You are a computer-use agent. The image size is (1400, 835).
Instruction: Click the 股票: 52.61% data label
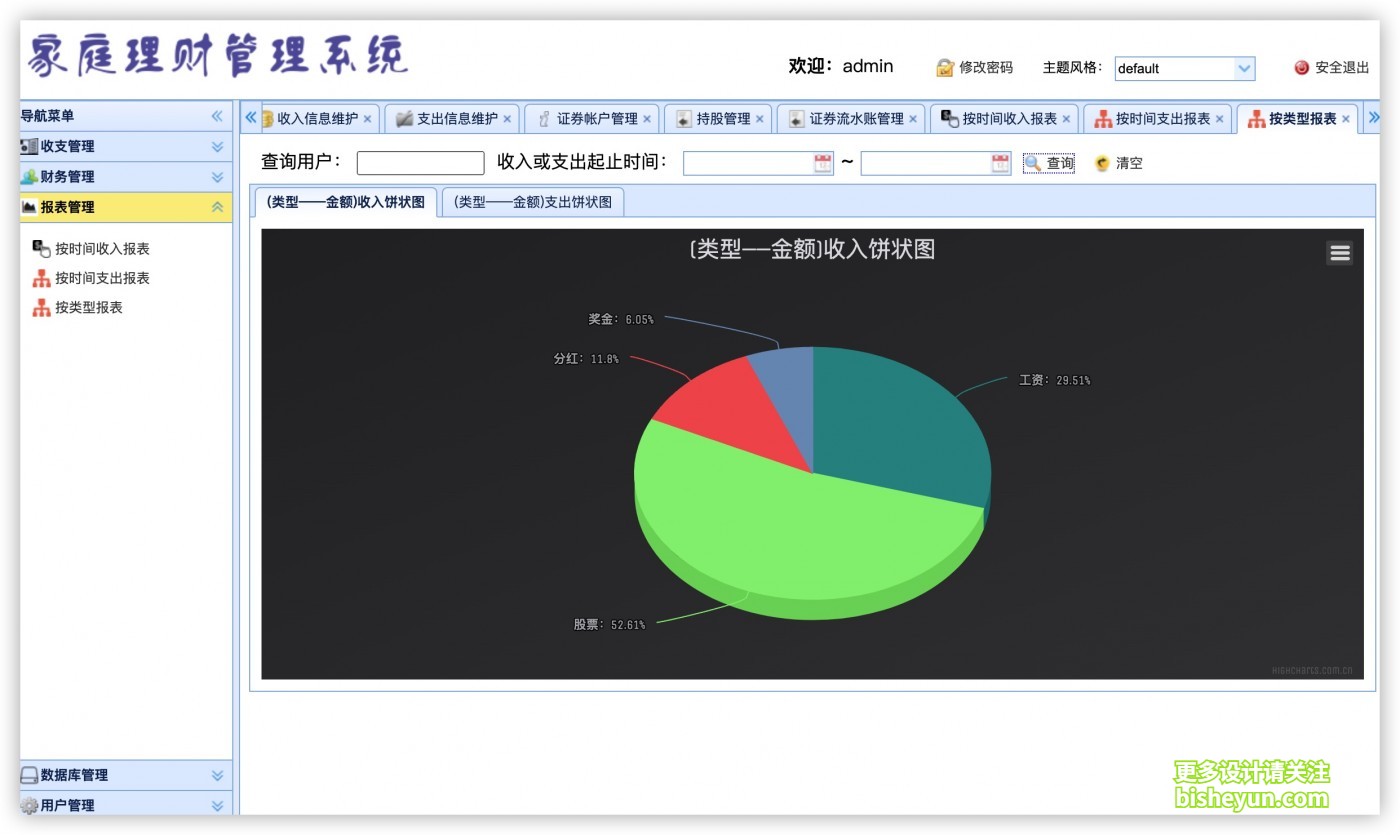click(x=609, y=625)
